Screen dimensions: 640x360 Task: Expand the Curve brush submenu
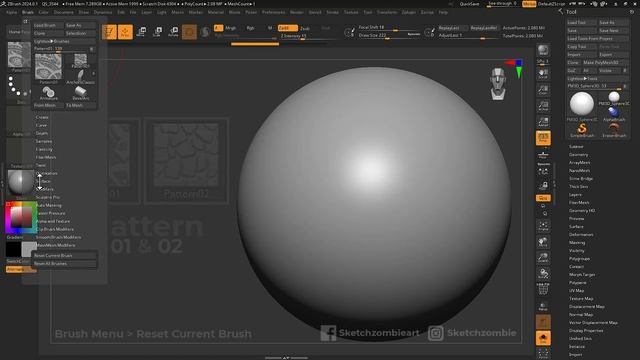[41, 125]
